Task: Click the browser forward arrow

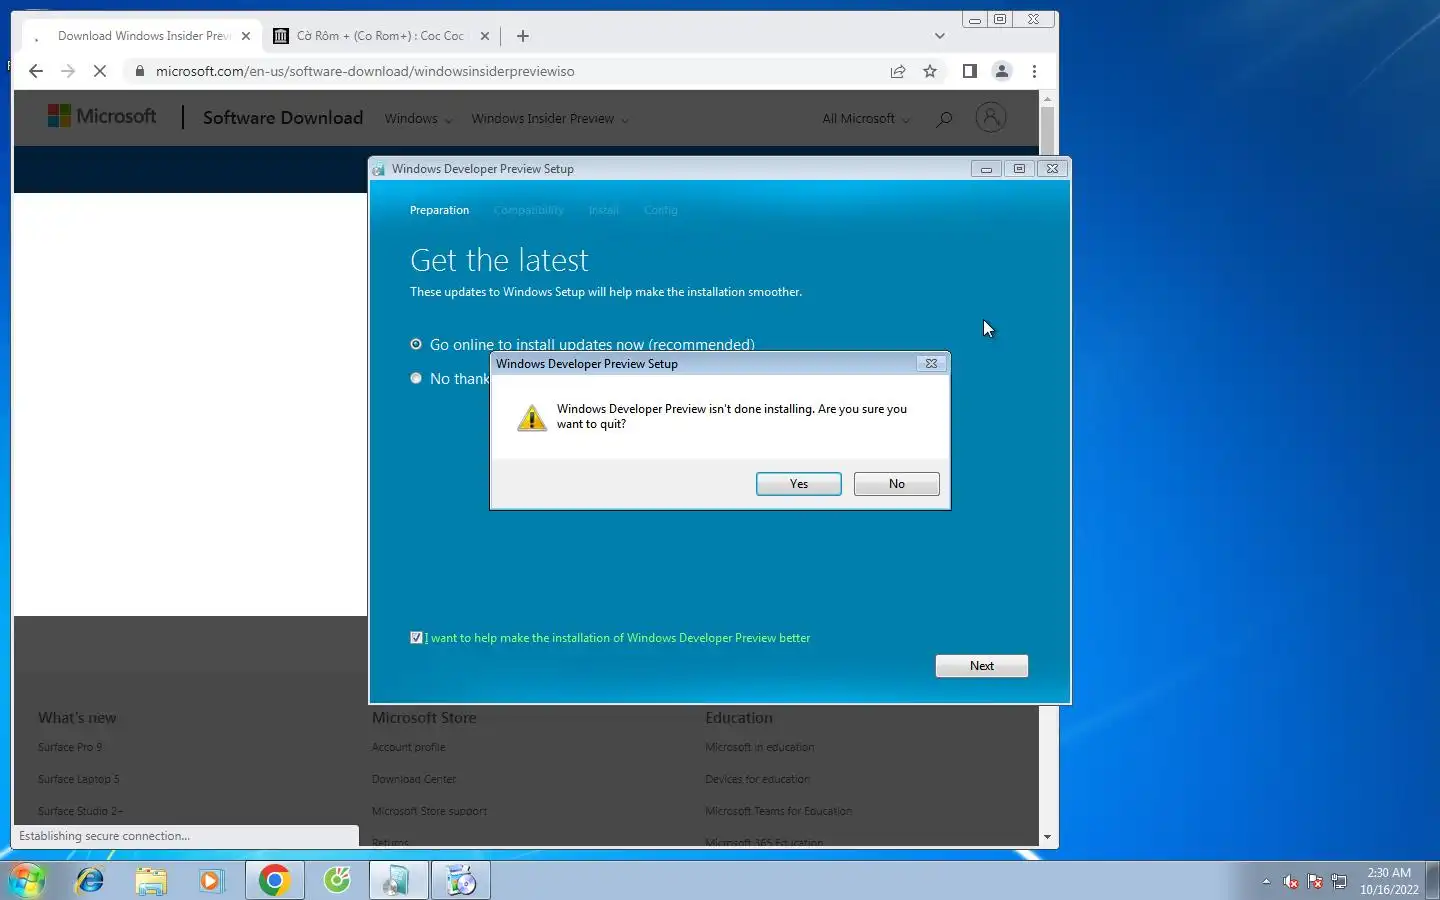Action: [68, 71]
